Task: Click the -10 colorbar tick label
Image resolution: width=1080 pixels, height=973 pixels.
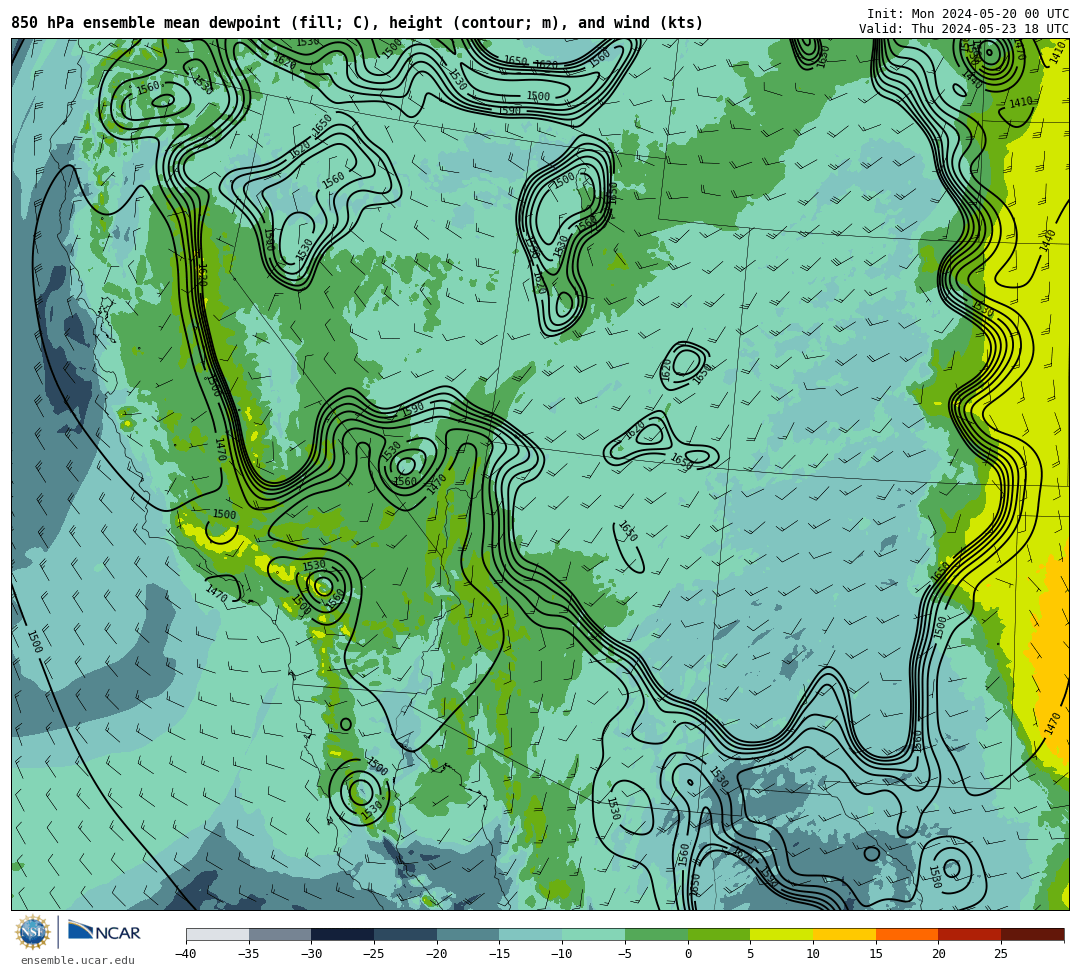Action: [561, 954]
